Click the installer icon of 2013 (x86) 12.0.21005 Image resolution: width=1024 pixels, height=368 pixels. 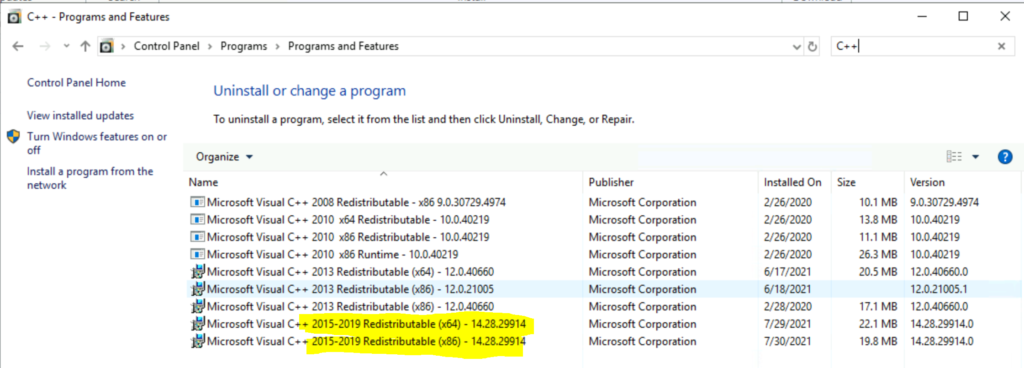pyautogui.click(x=197, y=288)
